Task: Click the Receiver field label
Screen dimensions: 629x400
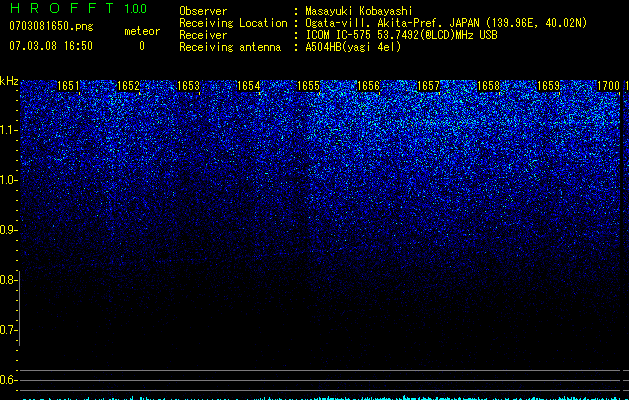Action: (x=203, y=35)
